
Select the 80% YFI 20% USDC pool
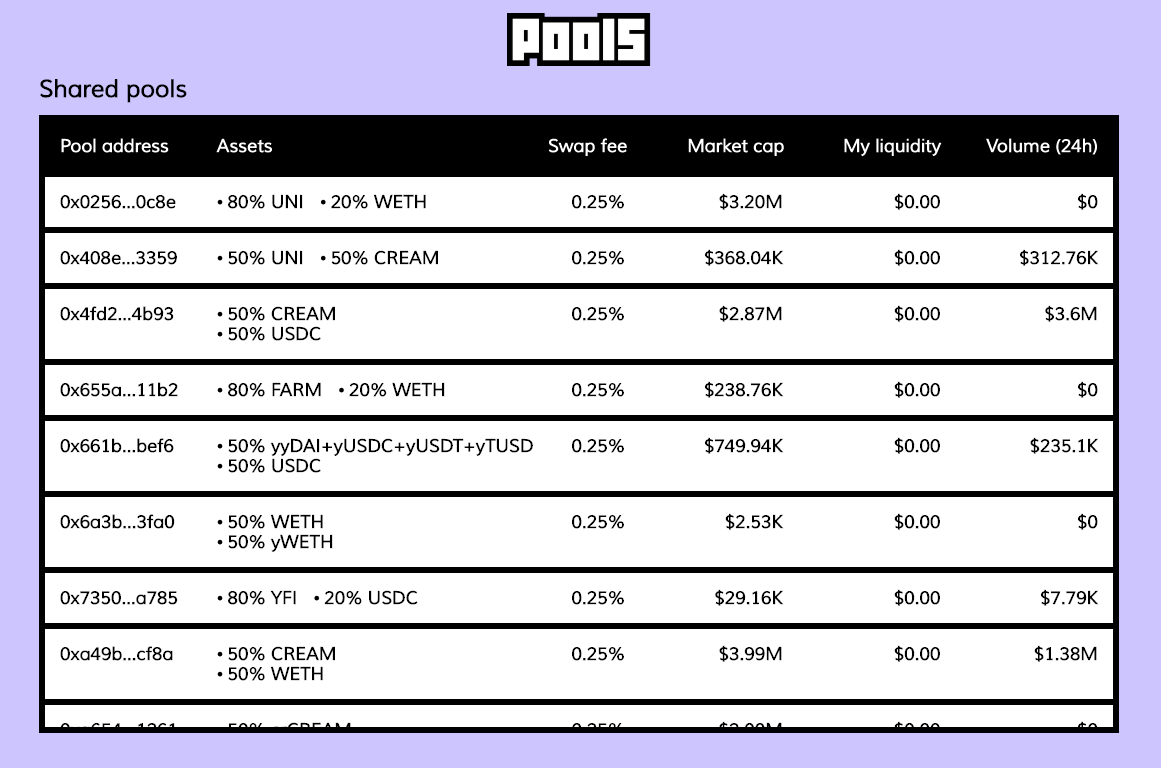pyautogui.click(x=578, y=598)
